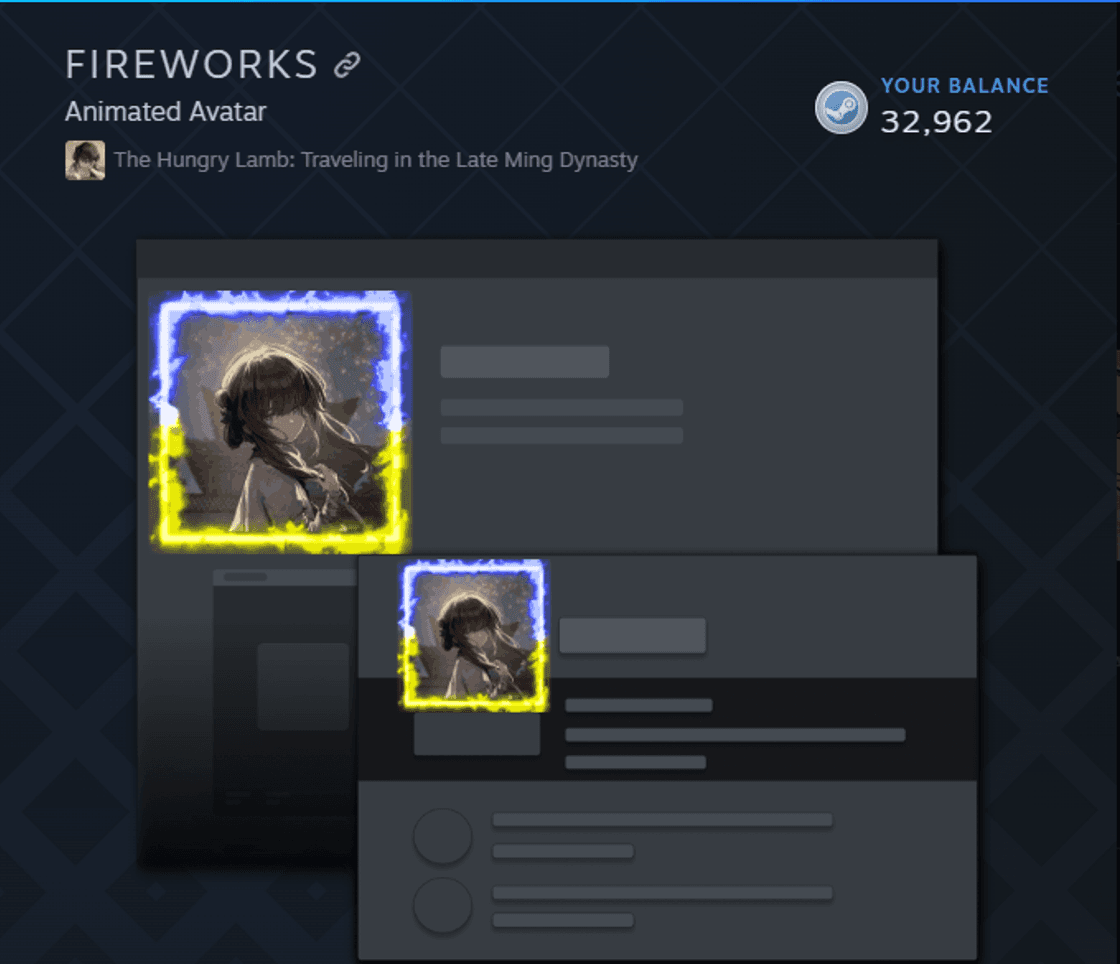The image size is (1120, 964).
Task: Click first circular placeholder in mini-profile preview
Action: [x=443, y=836]
